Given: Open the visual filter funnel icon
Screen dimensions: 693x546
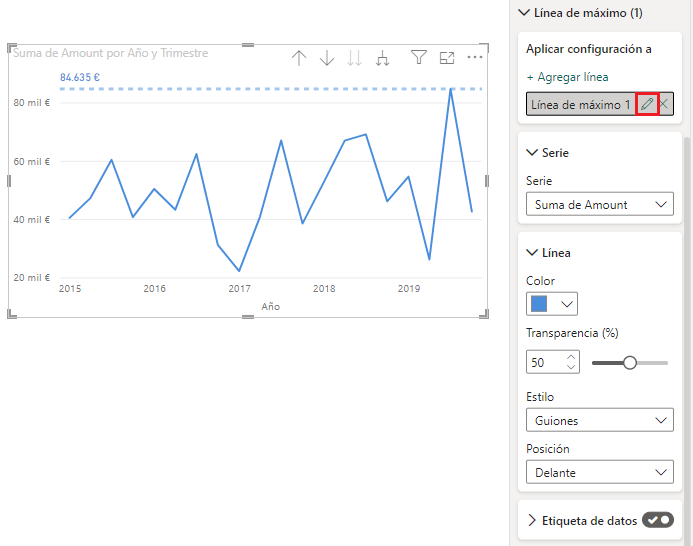Looking at the screenshot, I should coord(419,58).
